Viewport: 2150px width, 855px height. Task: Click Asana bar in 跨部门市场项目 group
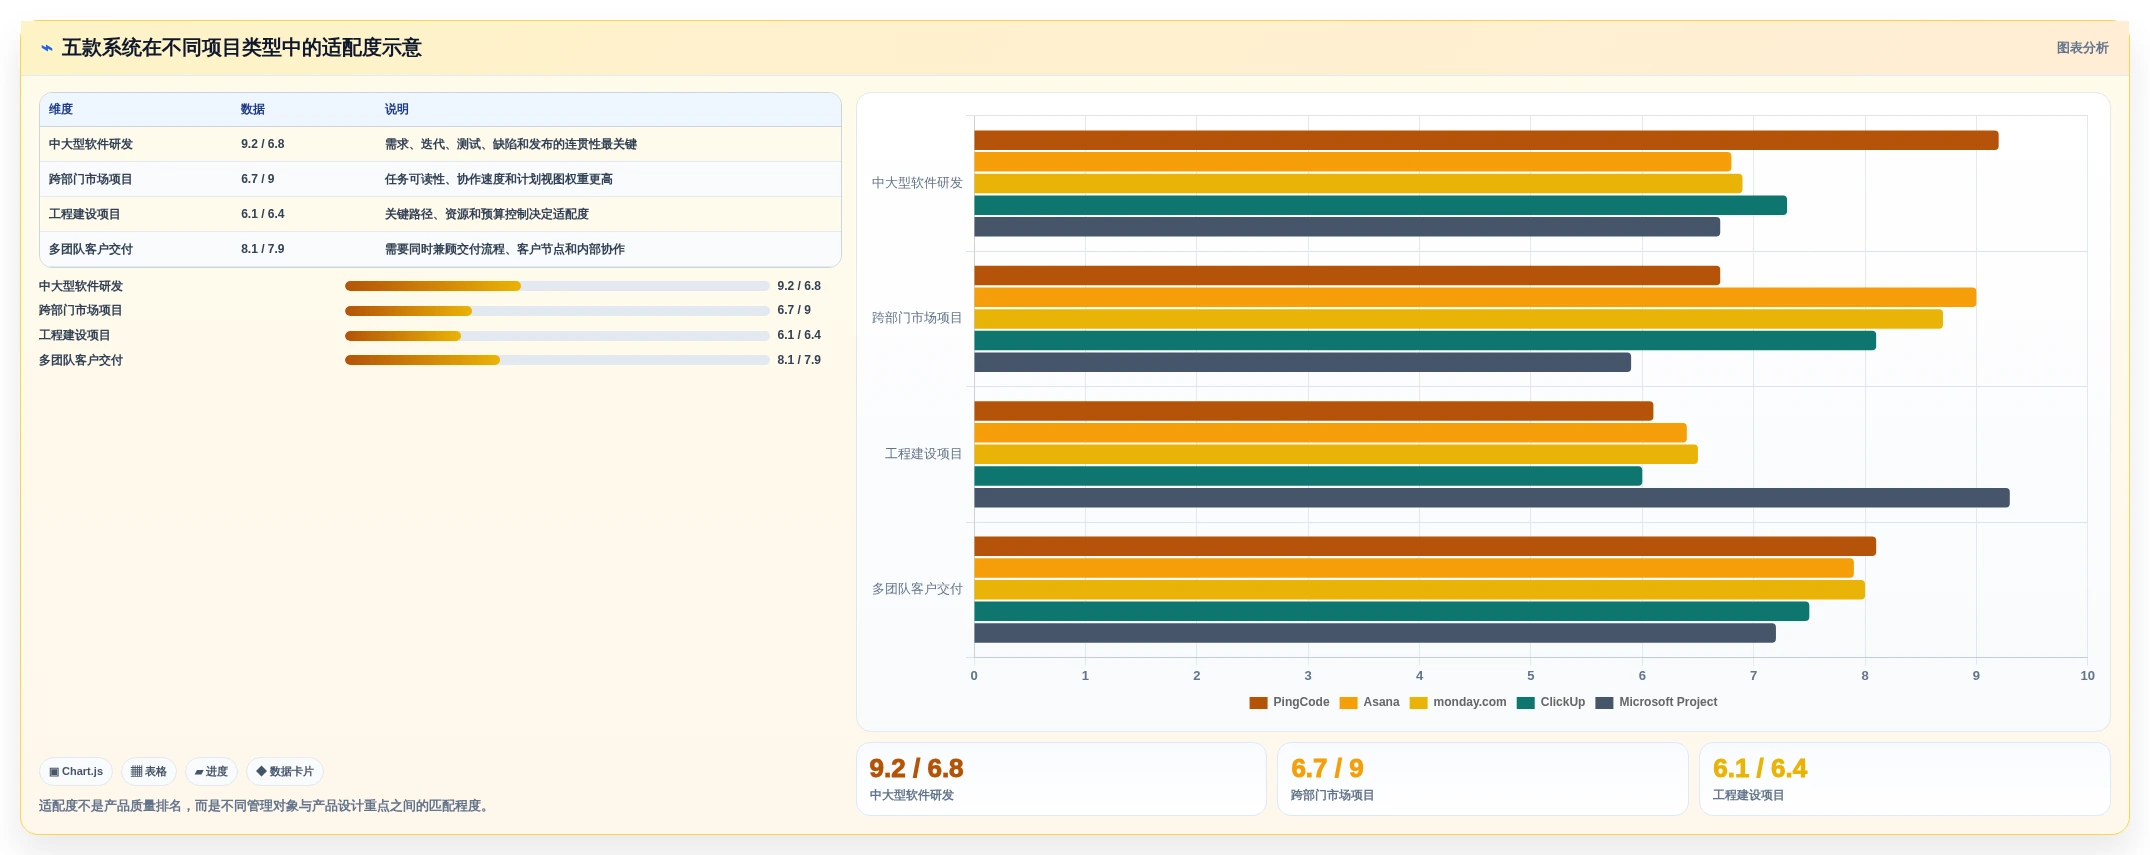coord(1475,298)
